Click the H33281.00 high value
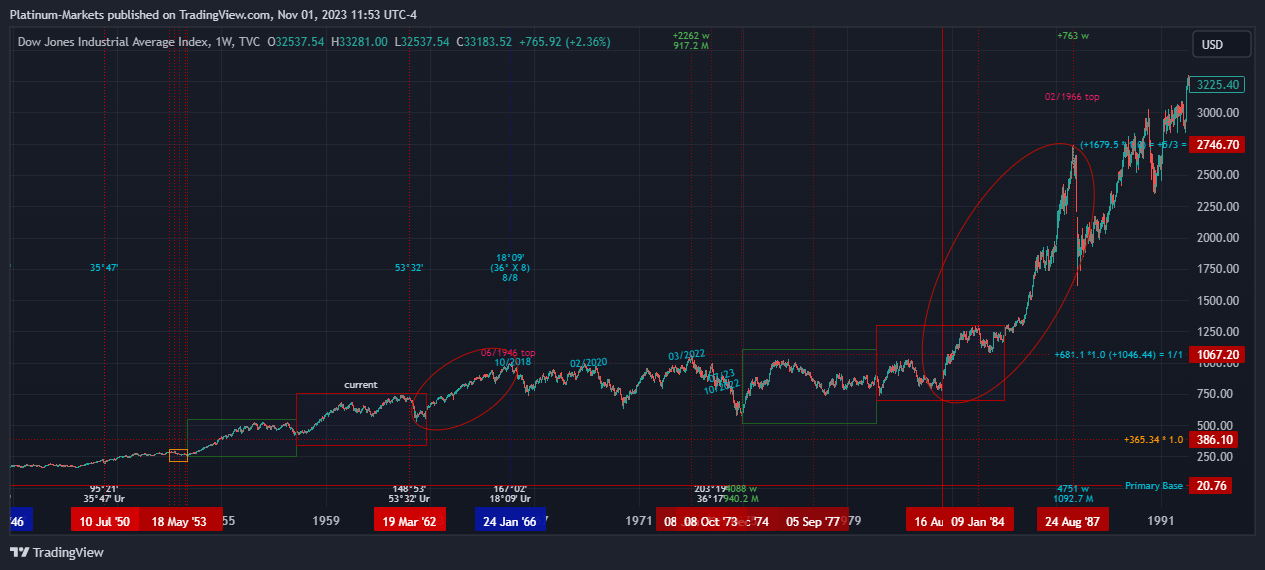The image size is (1265, 570). tap(359, 42)
